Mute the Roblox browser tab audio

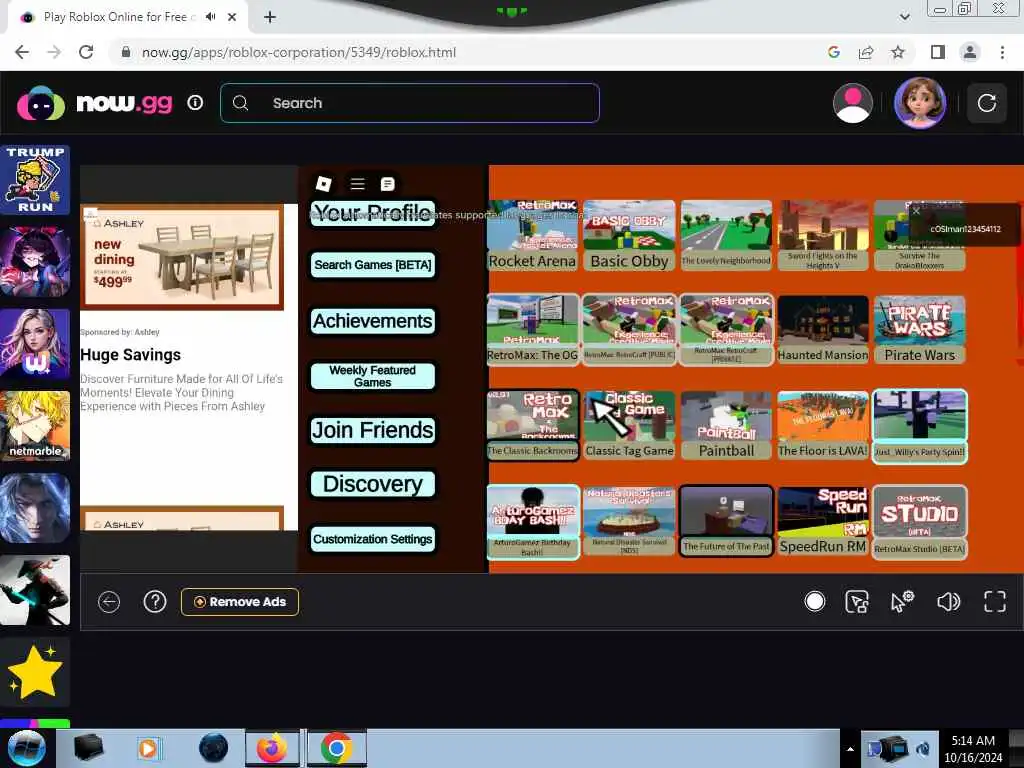(210, 17)
